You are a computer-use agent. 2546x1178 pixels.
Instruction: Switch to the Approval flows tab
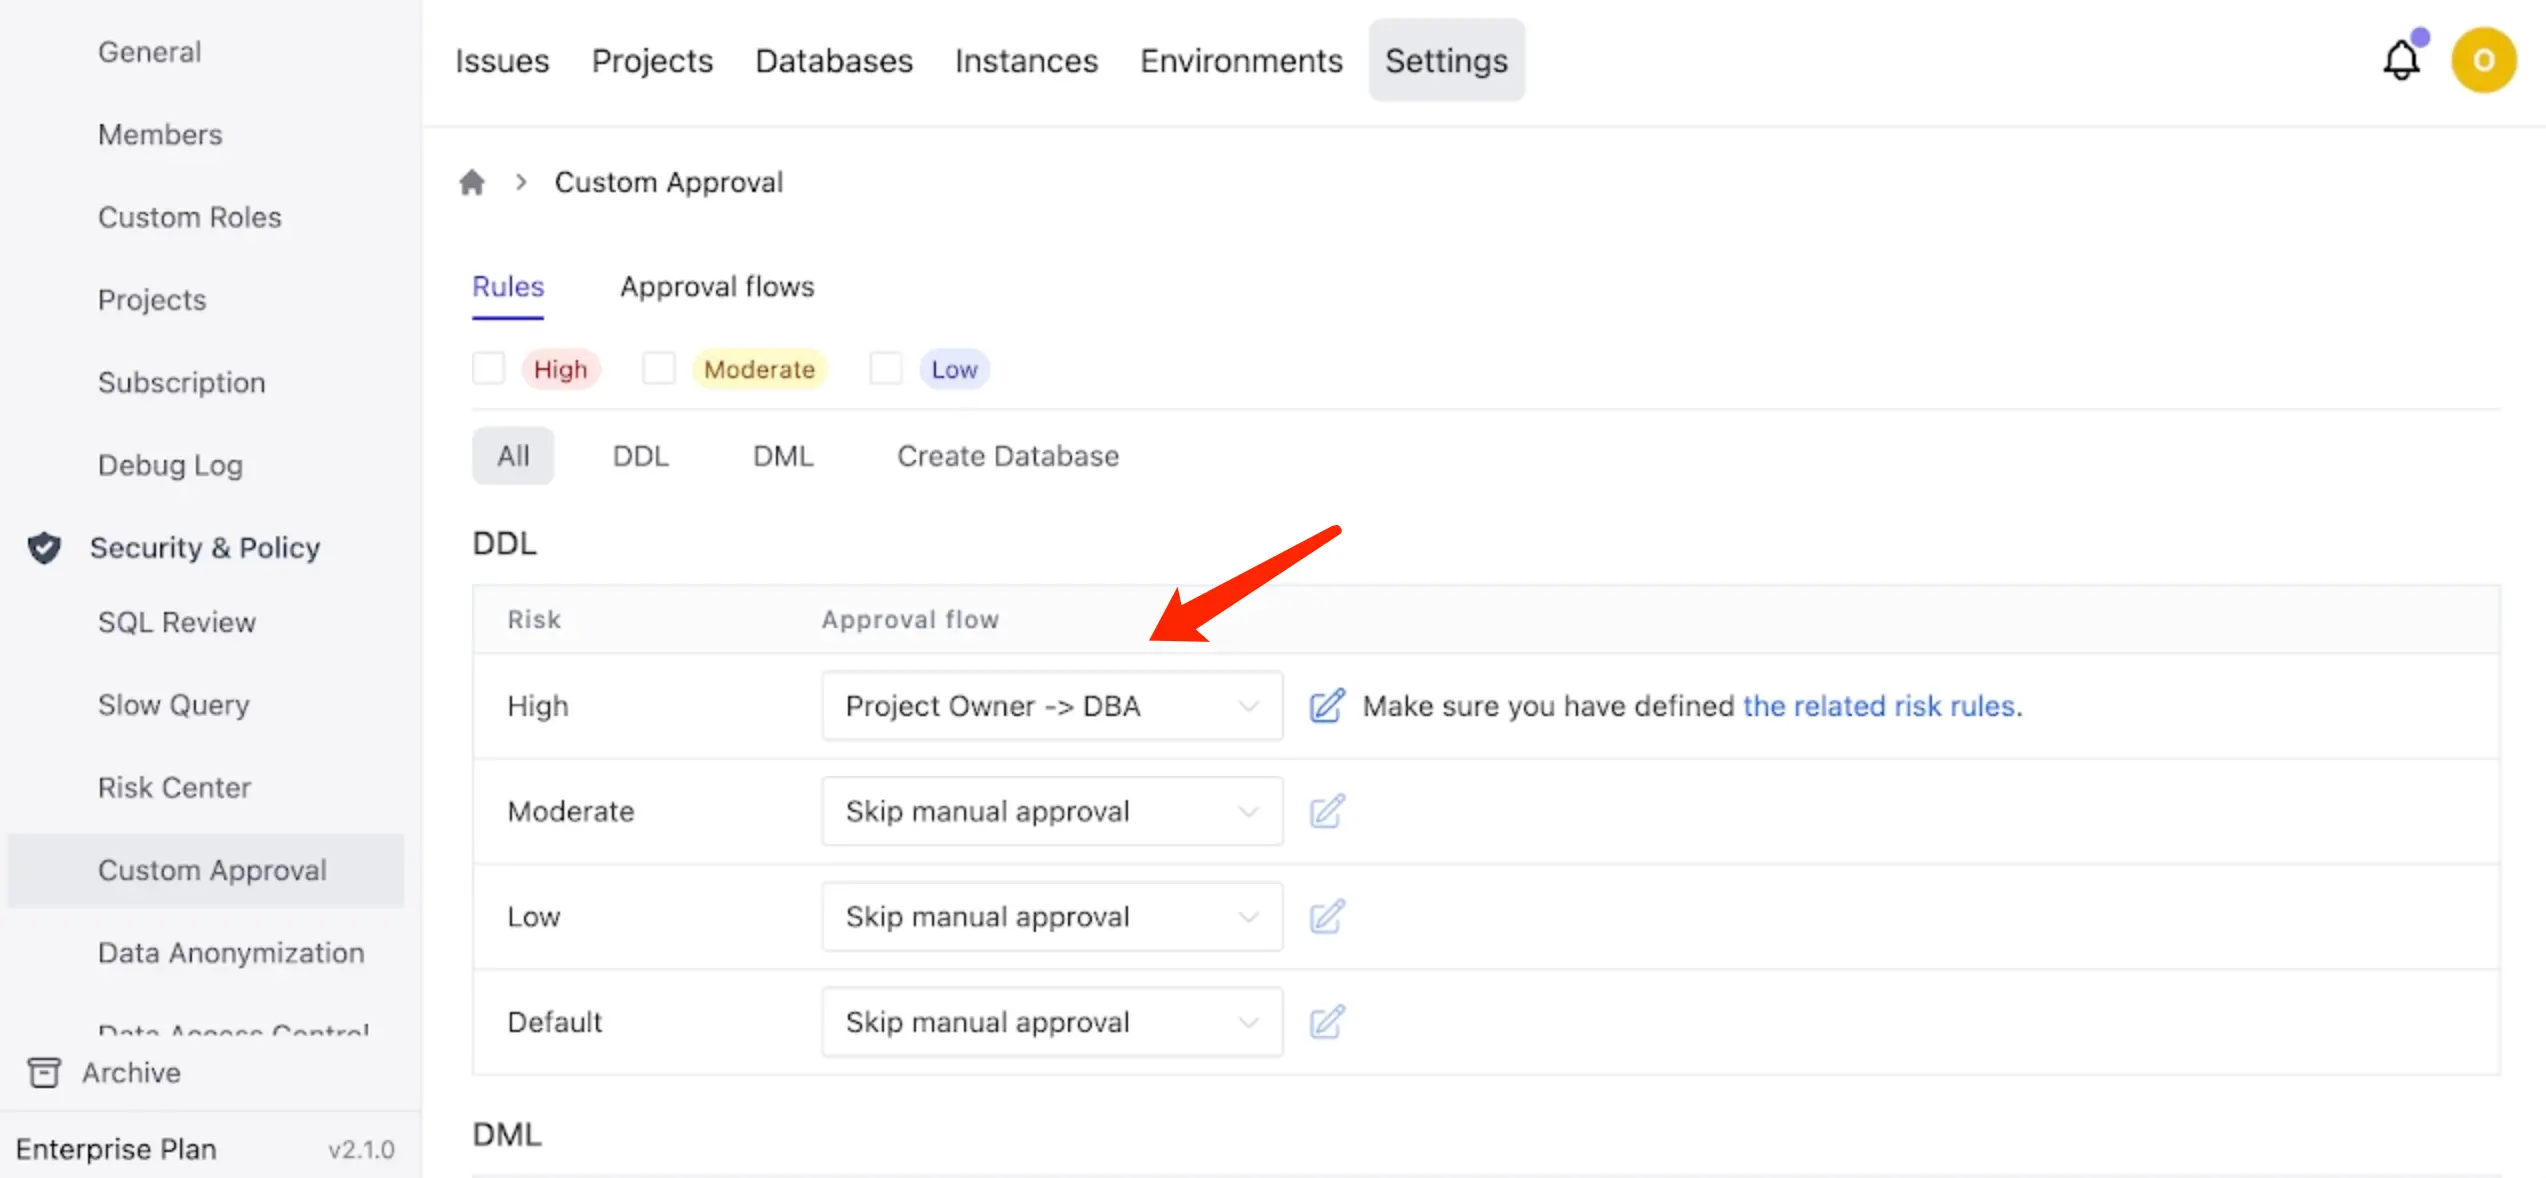tap(717, 286)
